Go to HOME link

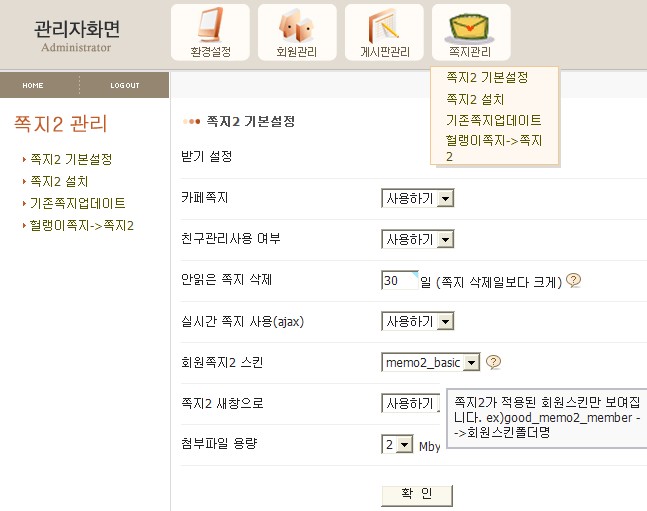(33, 85)
